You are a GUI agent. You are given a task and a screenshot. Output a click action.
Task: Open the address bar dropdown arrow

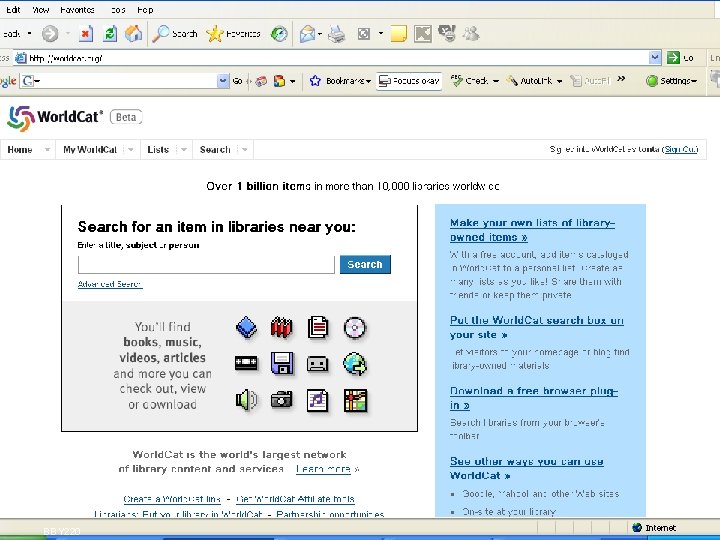[x=655, y=57]
